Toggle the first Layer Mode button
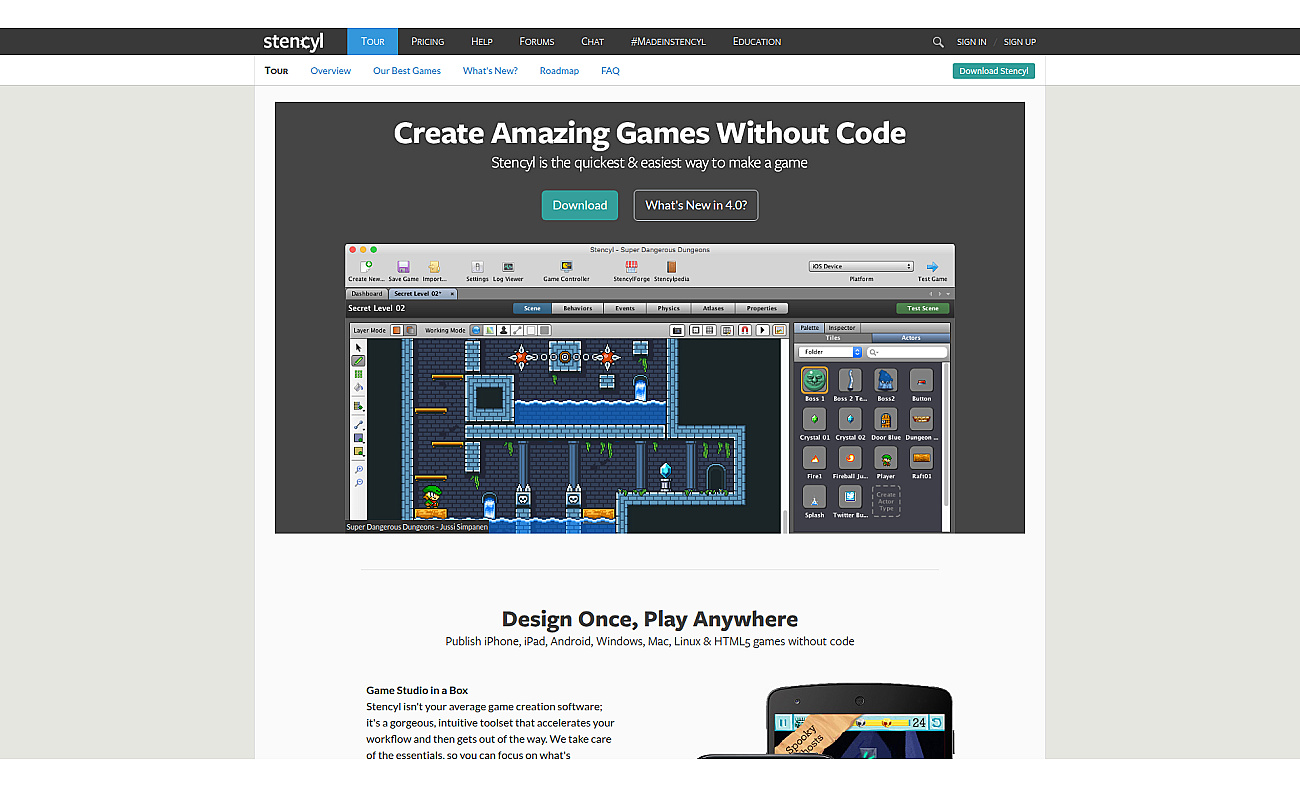The image size is (1300, 788). [396, 330]
